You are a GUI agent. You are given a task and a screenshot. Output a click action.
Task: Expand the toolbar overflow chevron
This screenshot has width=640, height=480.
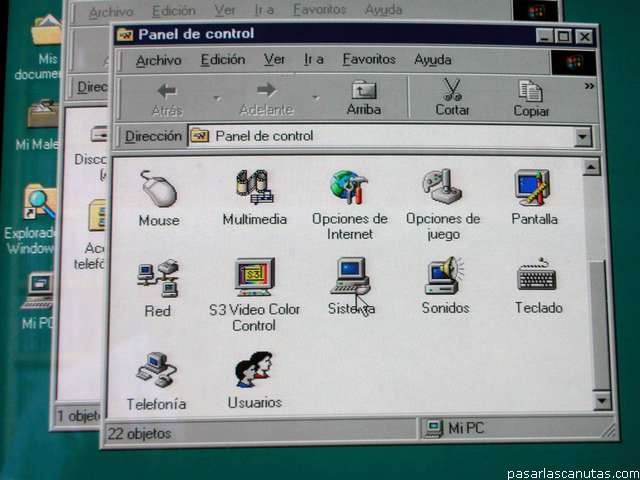589,87
